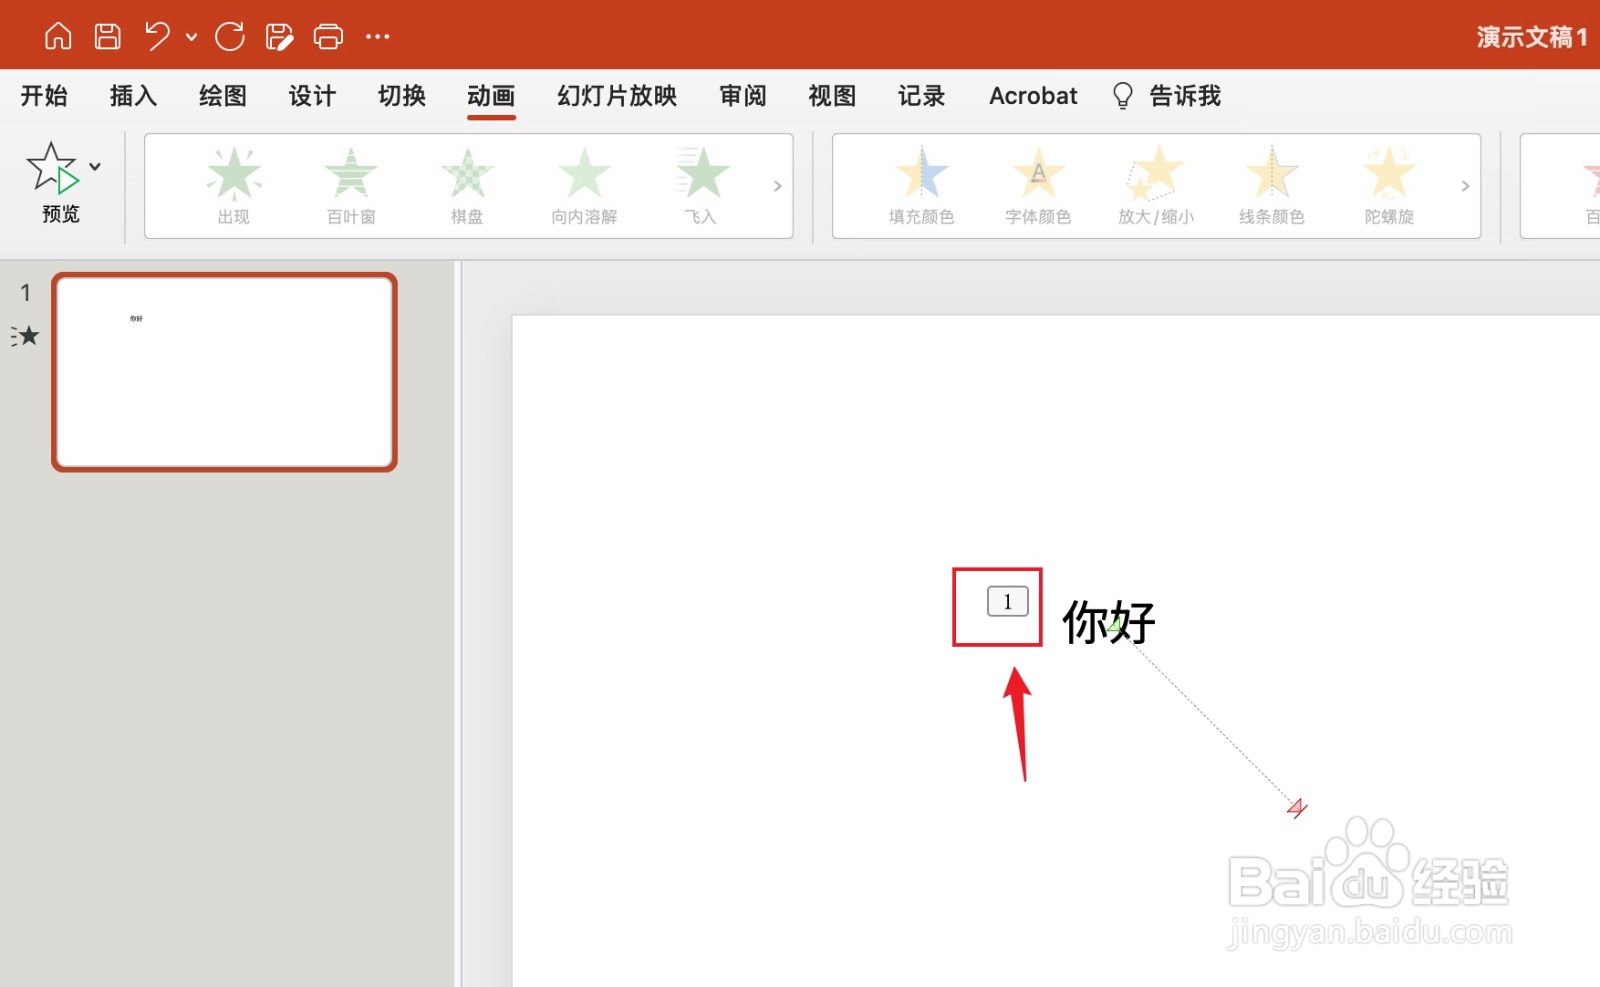Switch to the 设计 tab
This screenshot has width=1600, height=987.
pyautogui.click(x=312, y=96)
